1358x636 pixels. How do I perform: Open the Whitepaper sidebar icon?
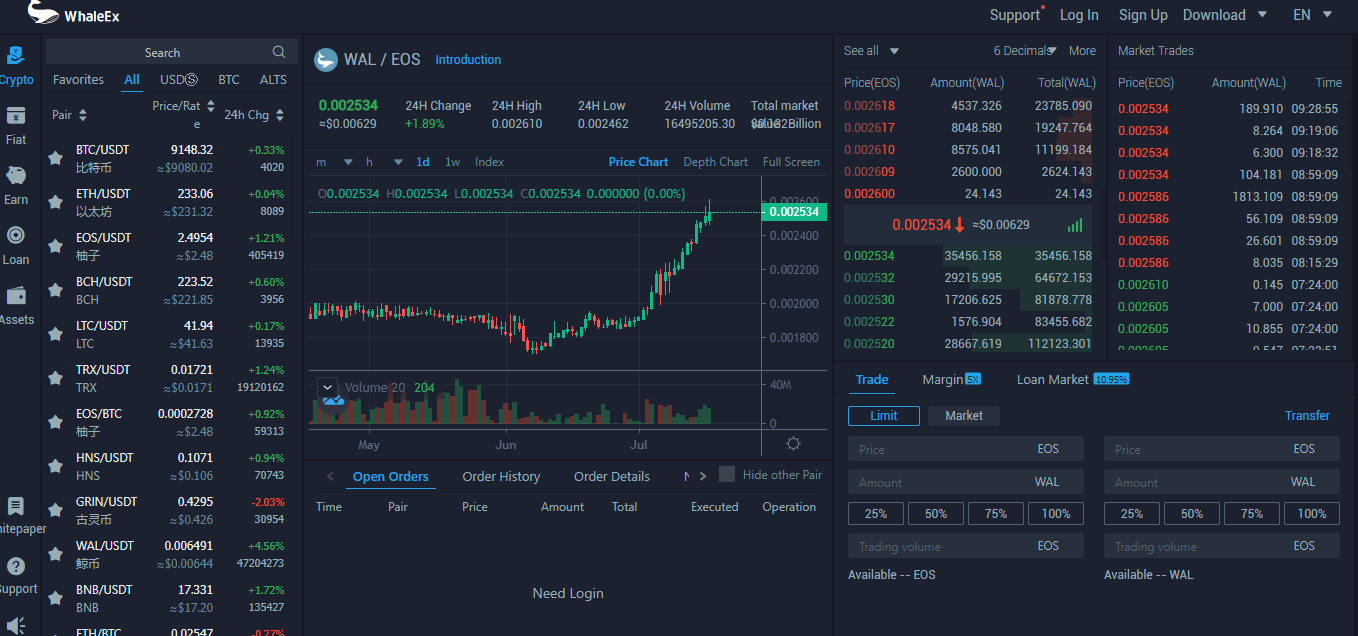coord(16,506)
